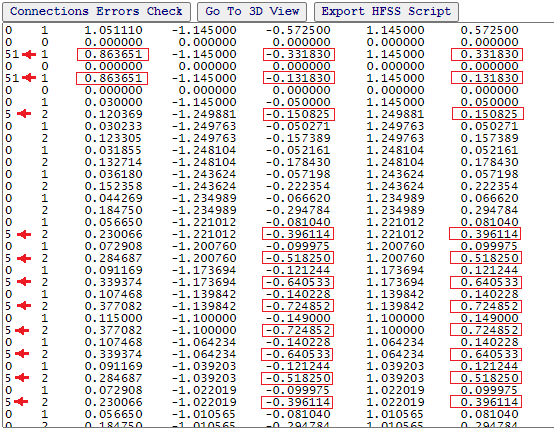Select the value -0.050271
Viewport: 554px width, 430px height.
[298, 126]
